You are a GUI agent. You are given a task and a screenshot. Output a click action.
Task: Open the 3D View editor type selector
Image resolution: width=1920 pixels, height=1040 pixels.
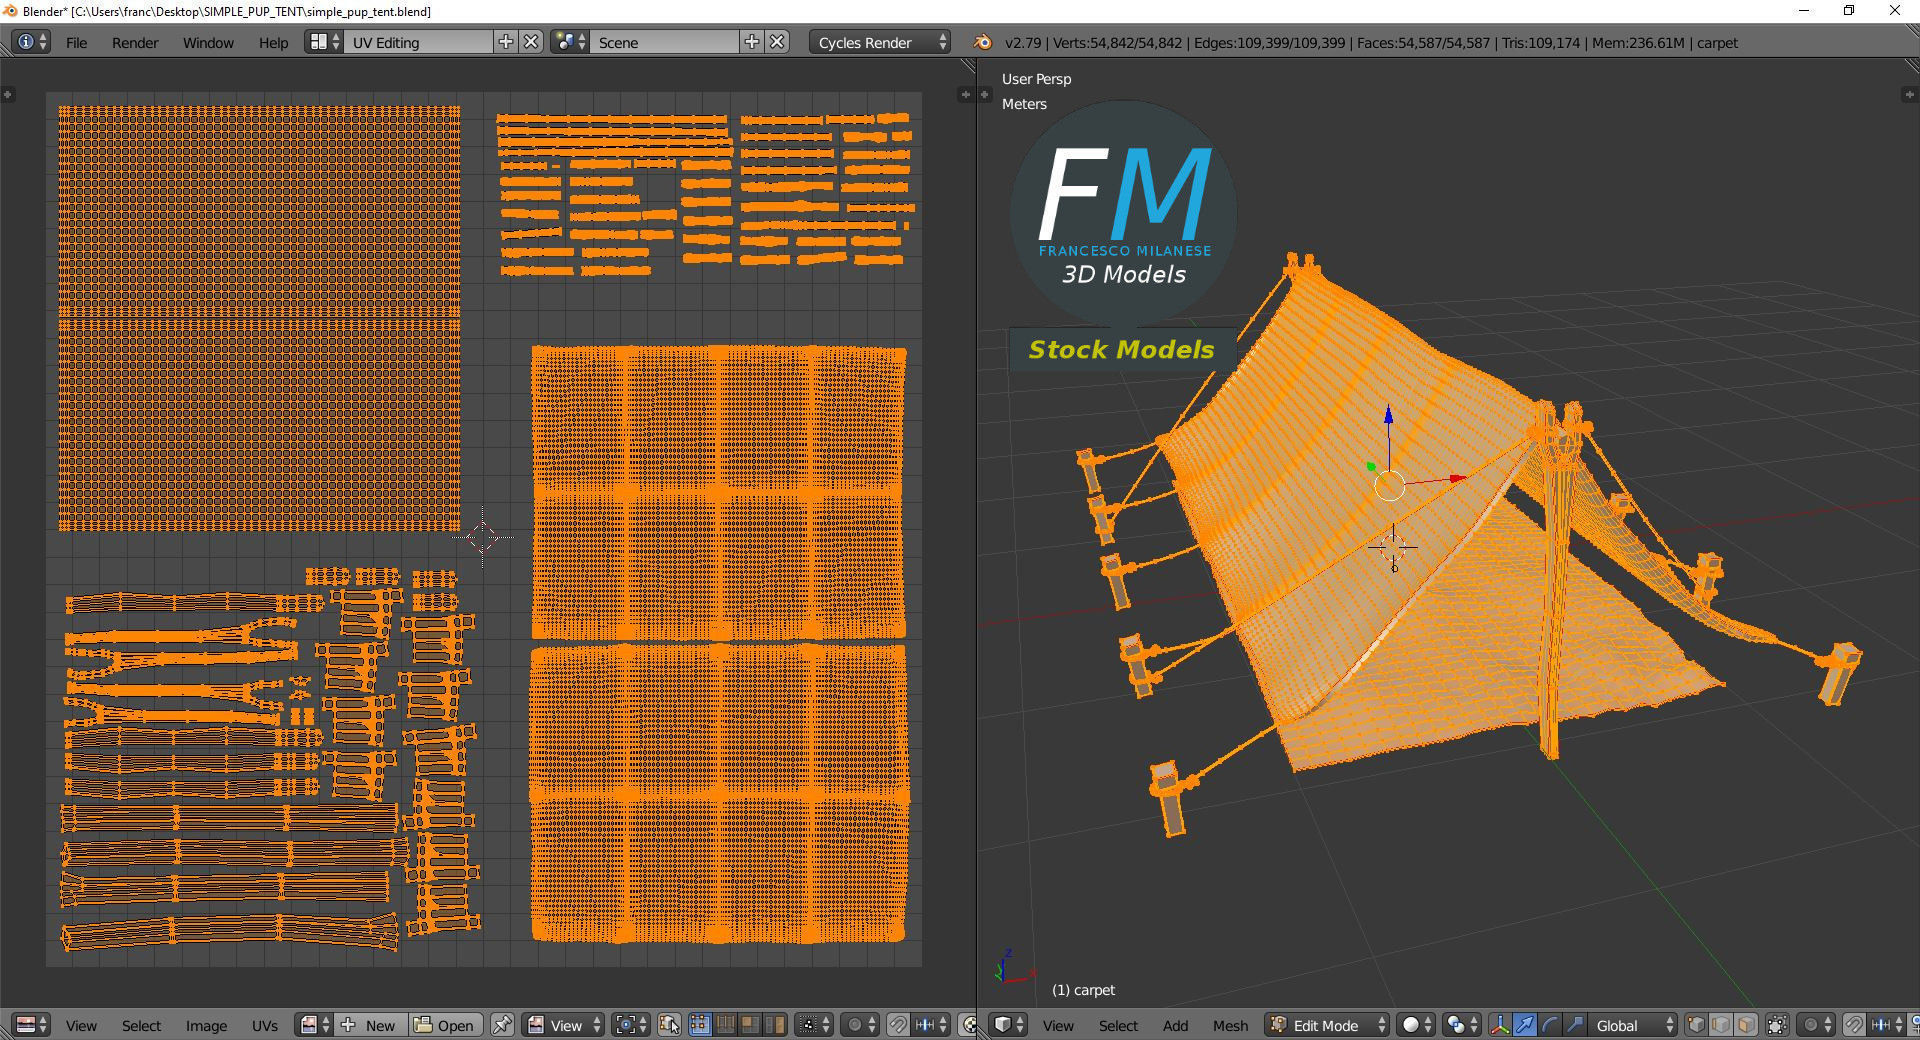click(x=1008, y=1025)
